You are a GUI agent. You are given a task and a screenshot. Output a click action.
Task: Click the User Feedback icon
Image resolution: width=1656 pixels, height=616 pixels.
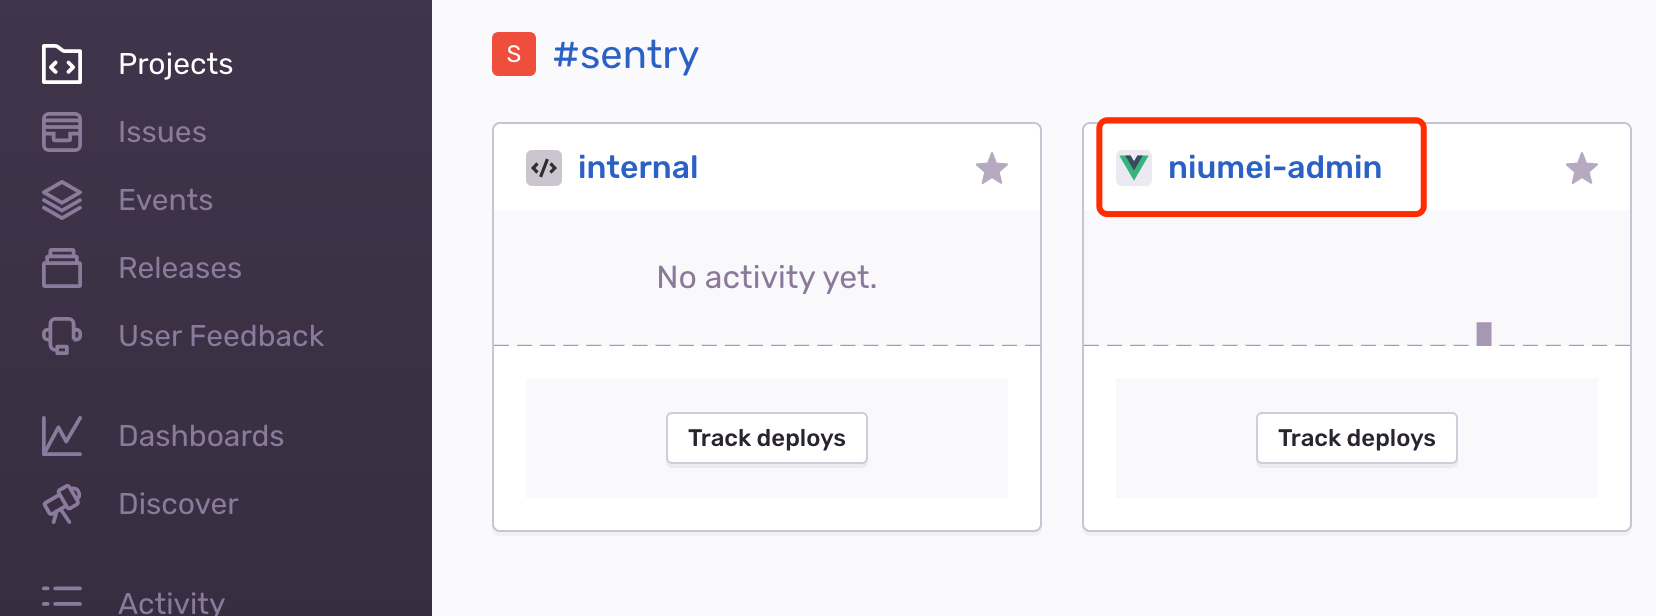[61, 335]
